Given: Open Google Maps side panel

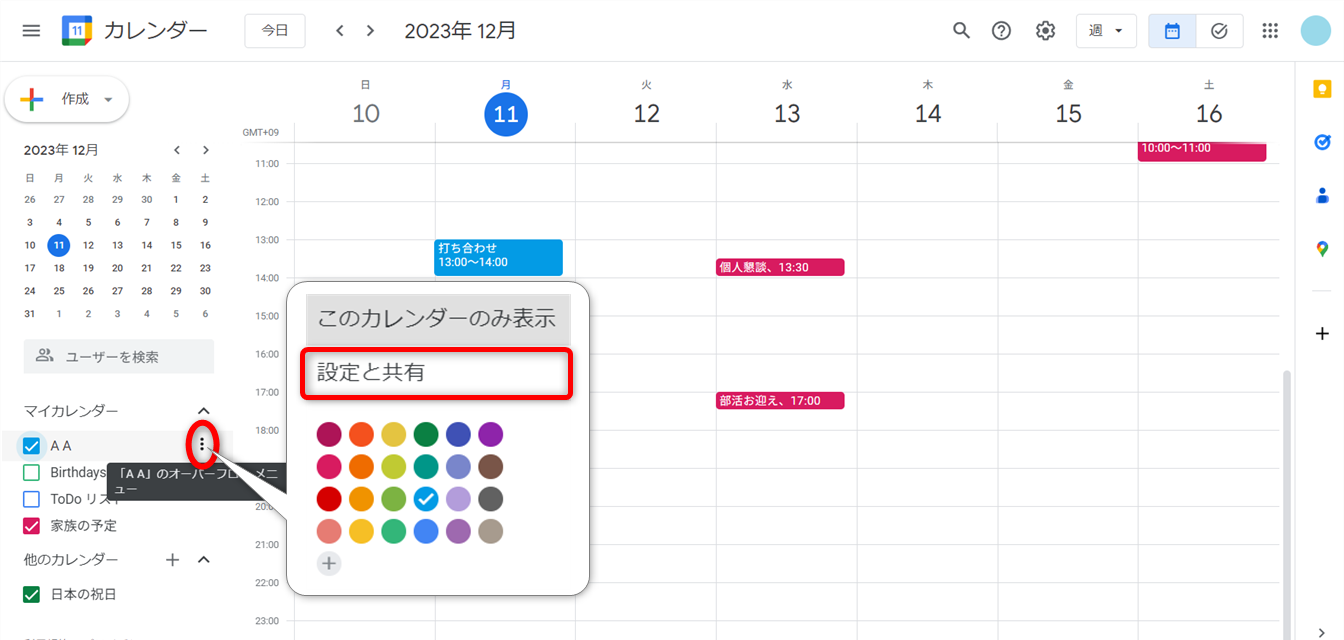Looking at the screenshot, I should 1322,249.
